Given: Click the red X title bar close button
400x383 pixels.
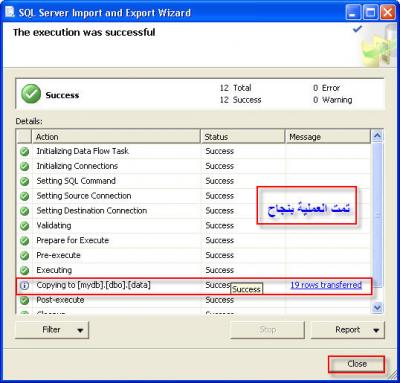Looking at the screenshot, I should 388,13.
